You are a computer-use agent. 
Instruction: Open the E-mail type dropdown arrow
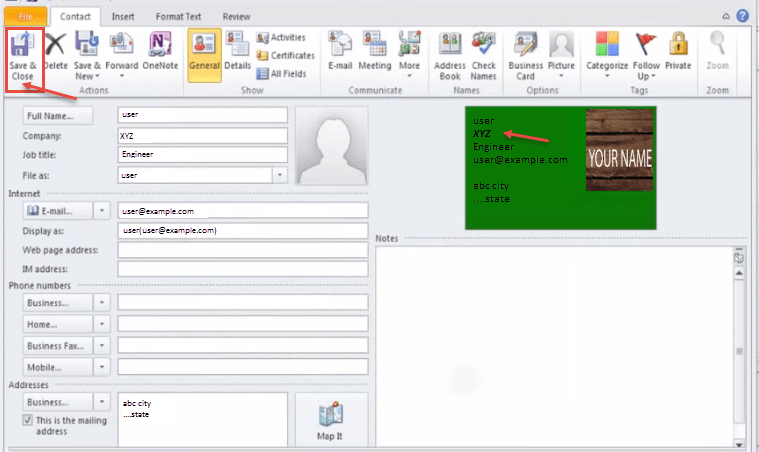(102, 211)
